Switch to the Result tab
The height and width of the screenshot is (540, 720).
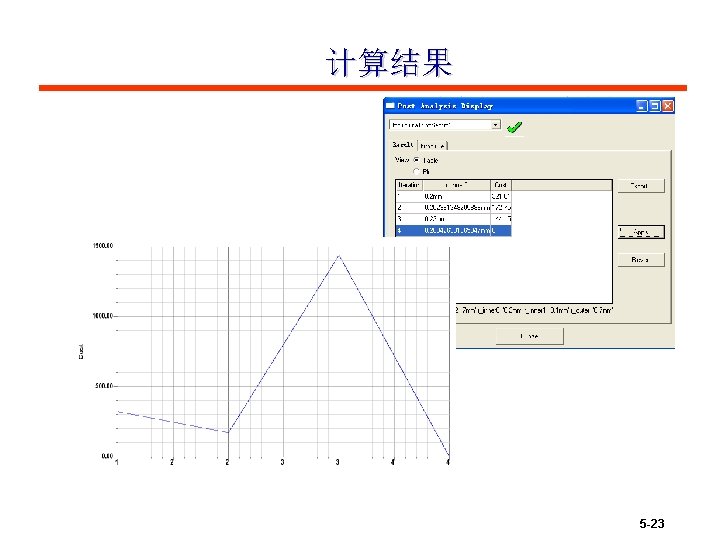pyautogui.click(x=403, y=145)
